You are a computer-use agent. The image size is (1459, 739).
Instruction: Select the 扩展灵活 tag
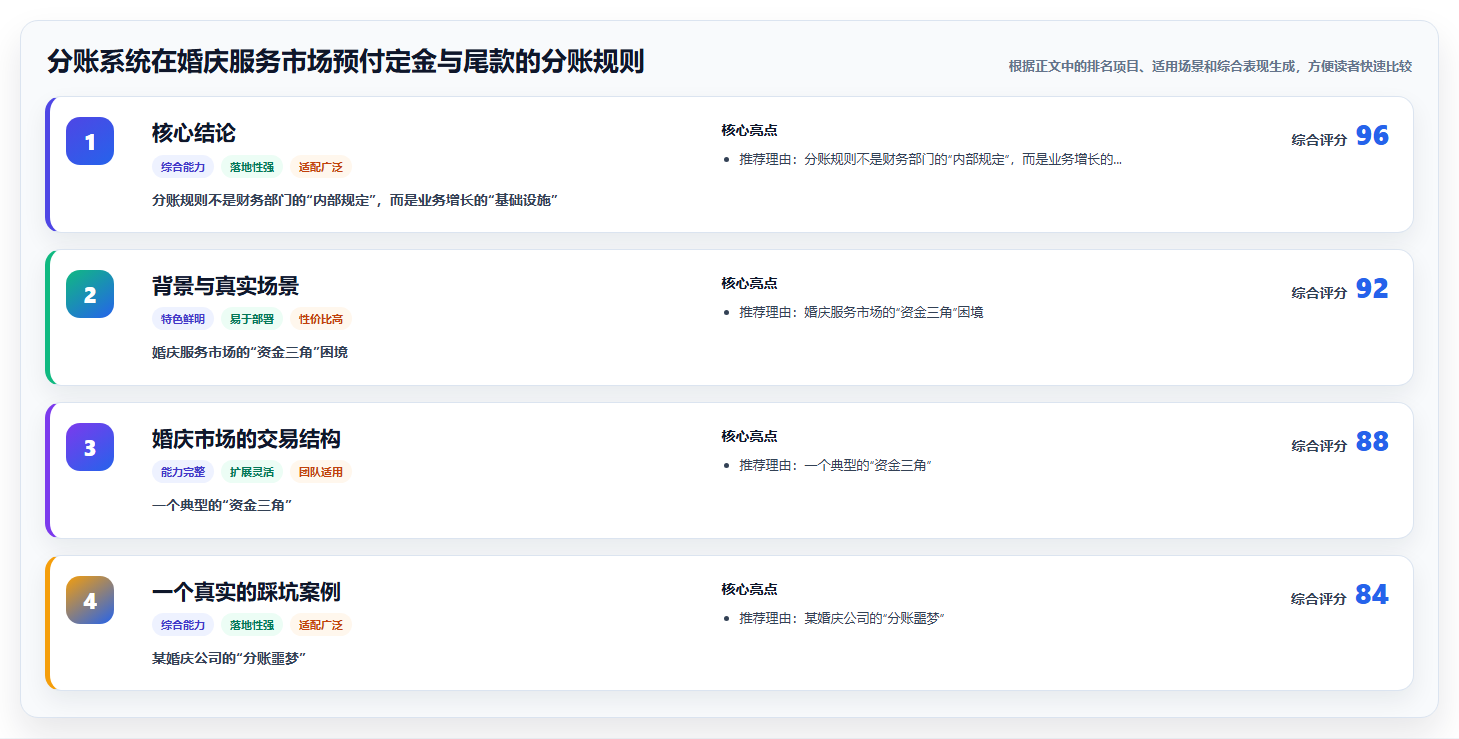tap(252, 472)
